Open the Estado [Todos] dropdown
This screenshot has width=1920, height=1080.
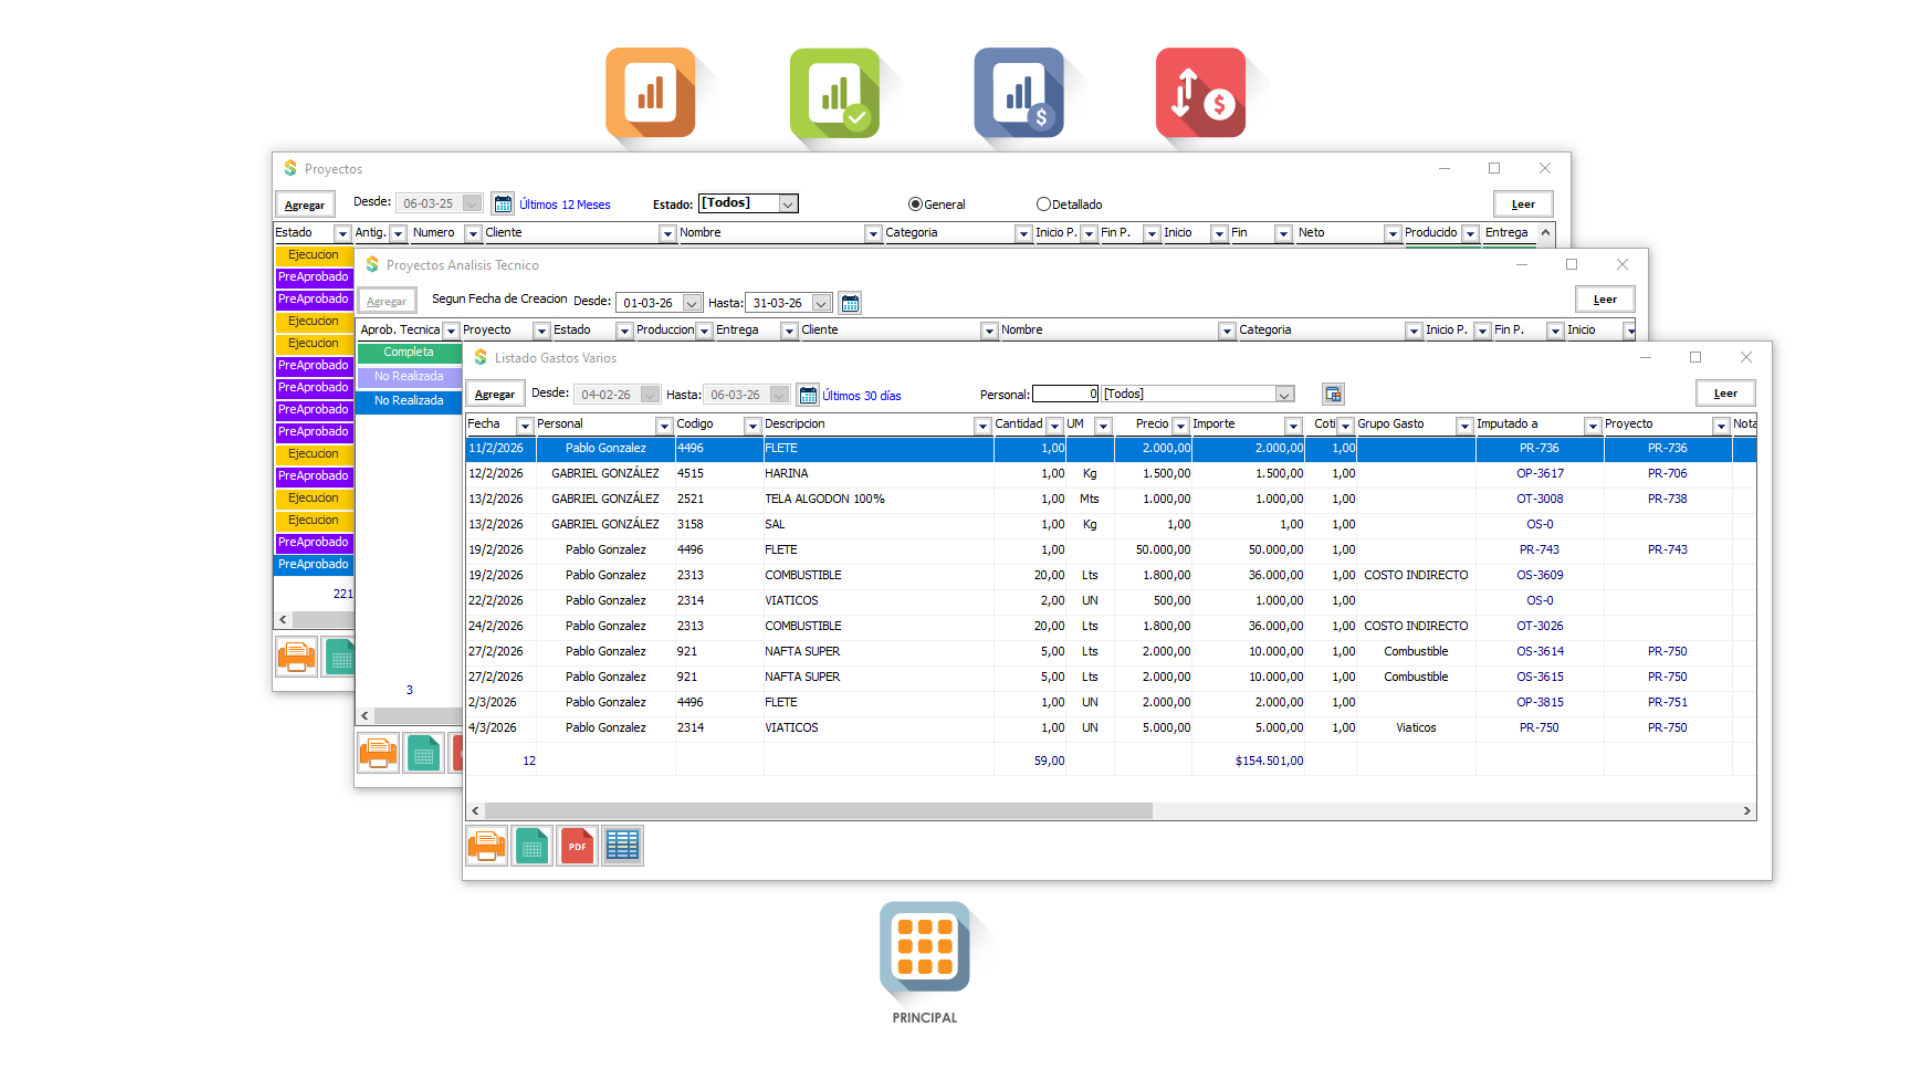click(x=788, y=204)
